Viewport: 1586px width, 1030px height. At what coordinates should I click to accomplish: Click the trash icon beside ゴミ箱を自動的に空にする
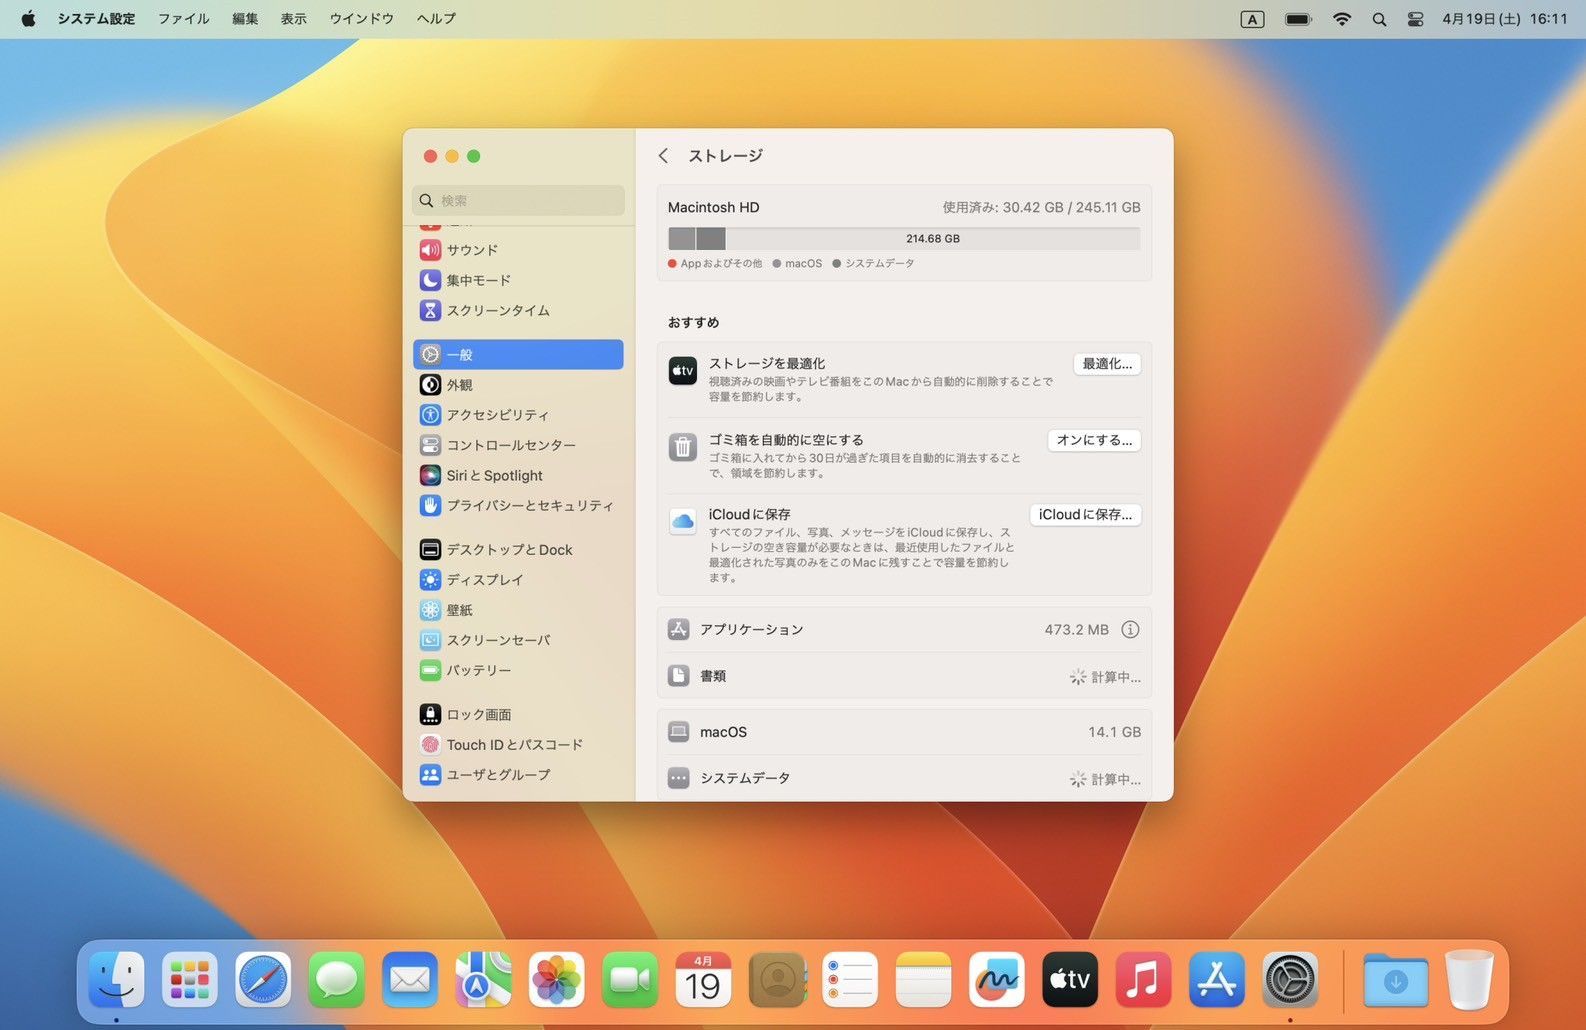[x=682, y=447]
